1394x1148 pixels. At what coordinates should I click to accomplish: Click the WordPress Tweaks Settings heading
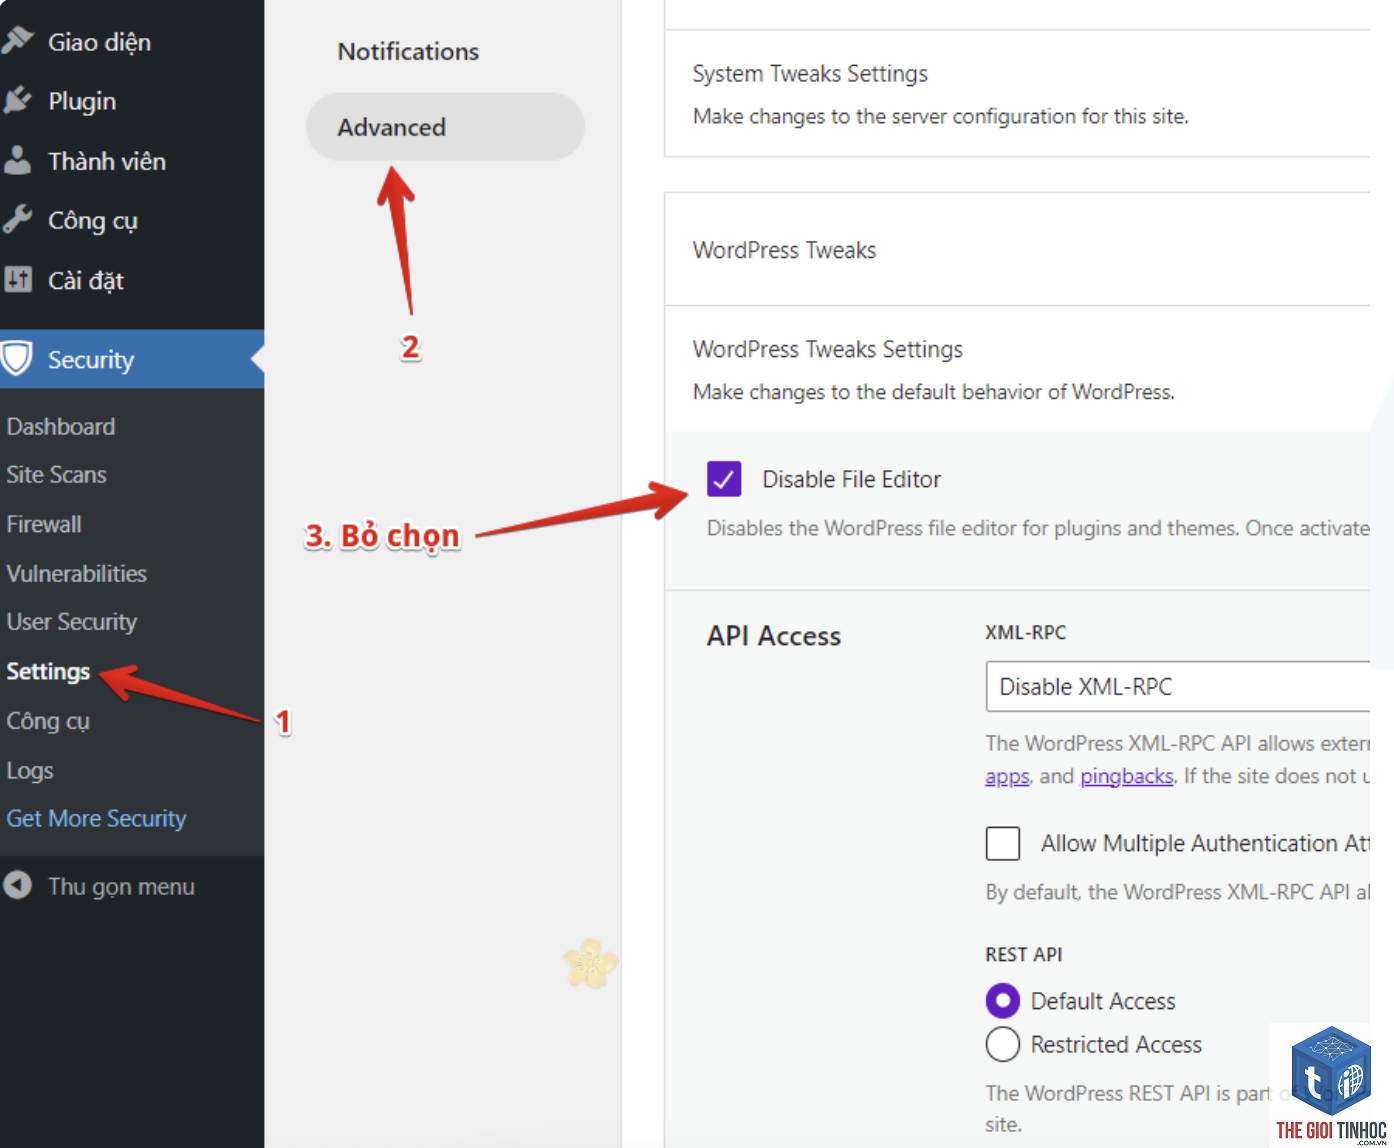click(828, 349)
